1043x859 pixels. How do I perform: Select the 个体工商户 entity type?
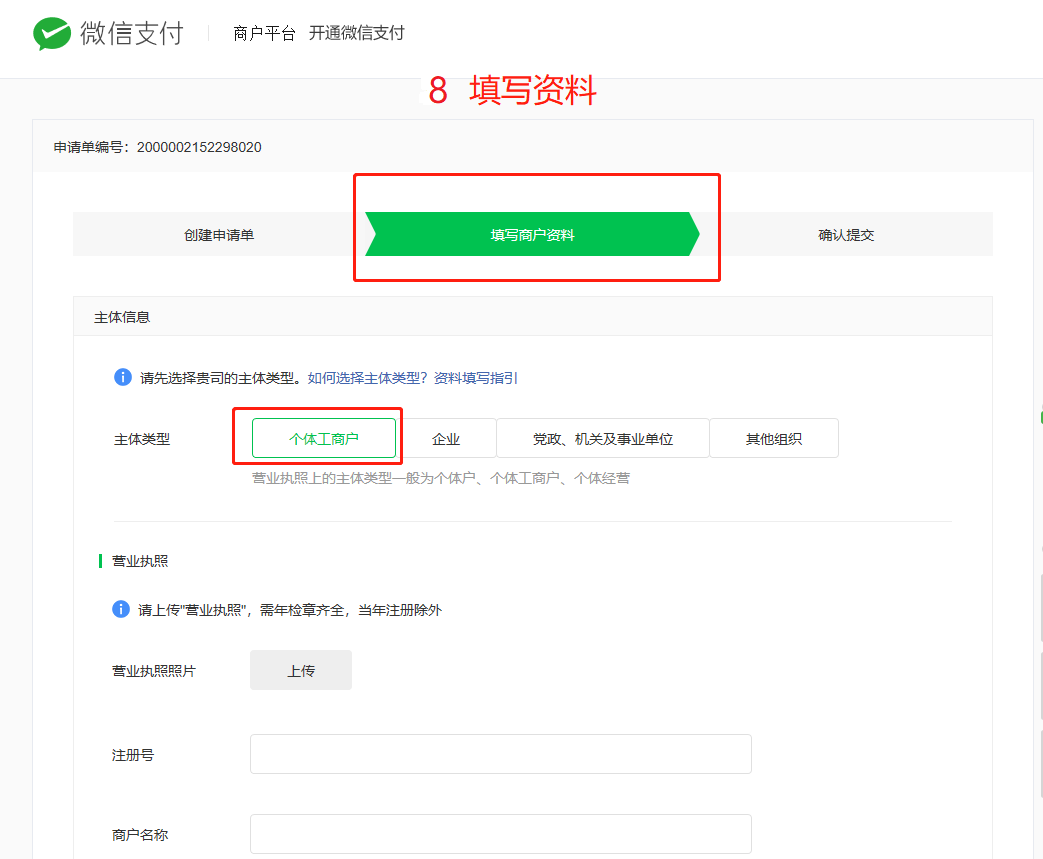pos(323,438)
